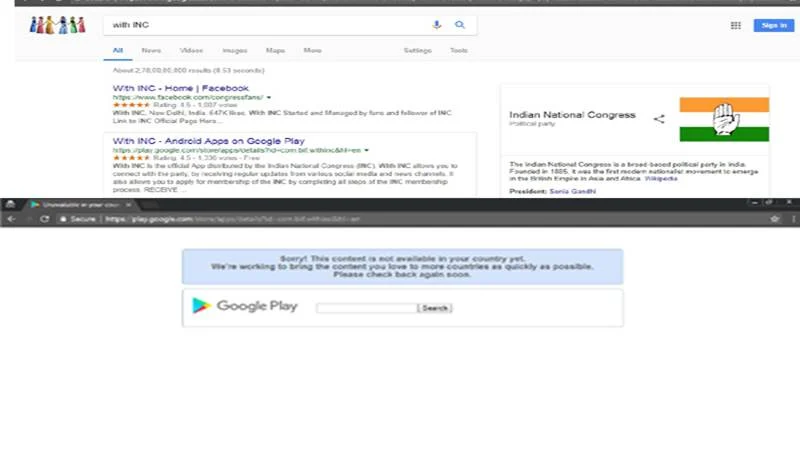This screenshot has height=450, width=800.
Task: Open 'With INC - Home | Facebook' result
Action: [181, 88]
